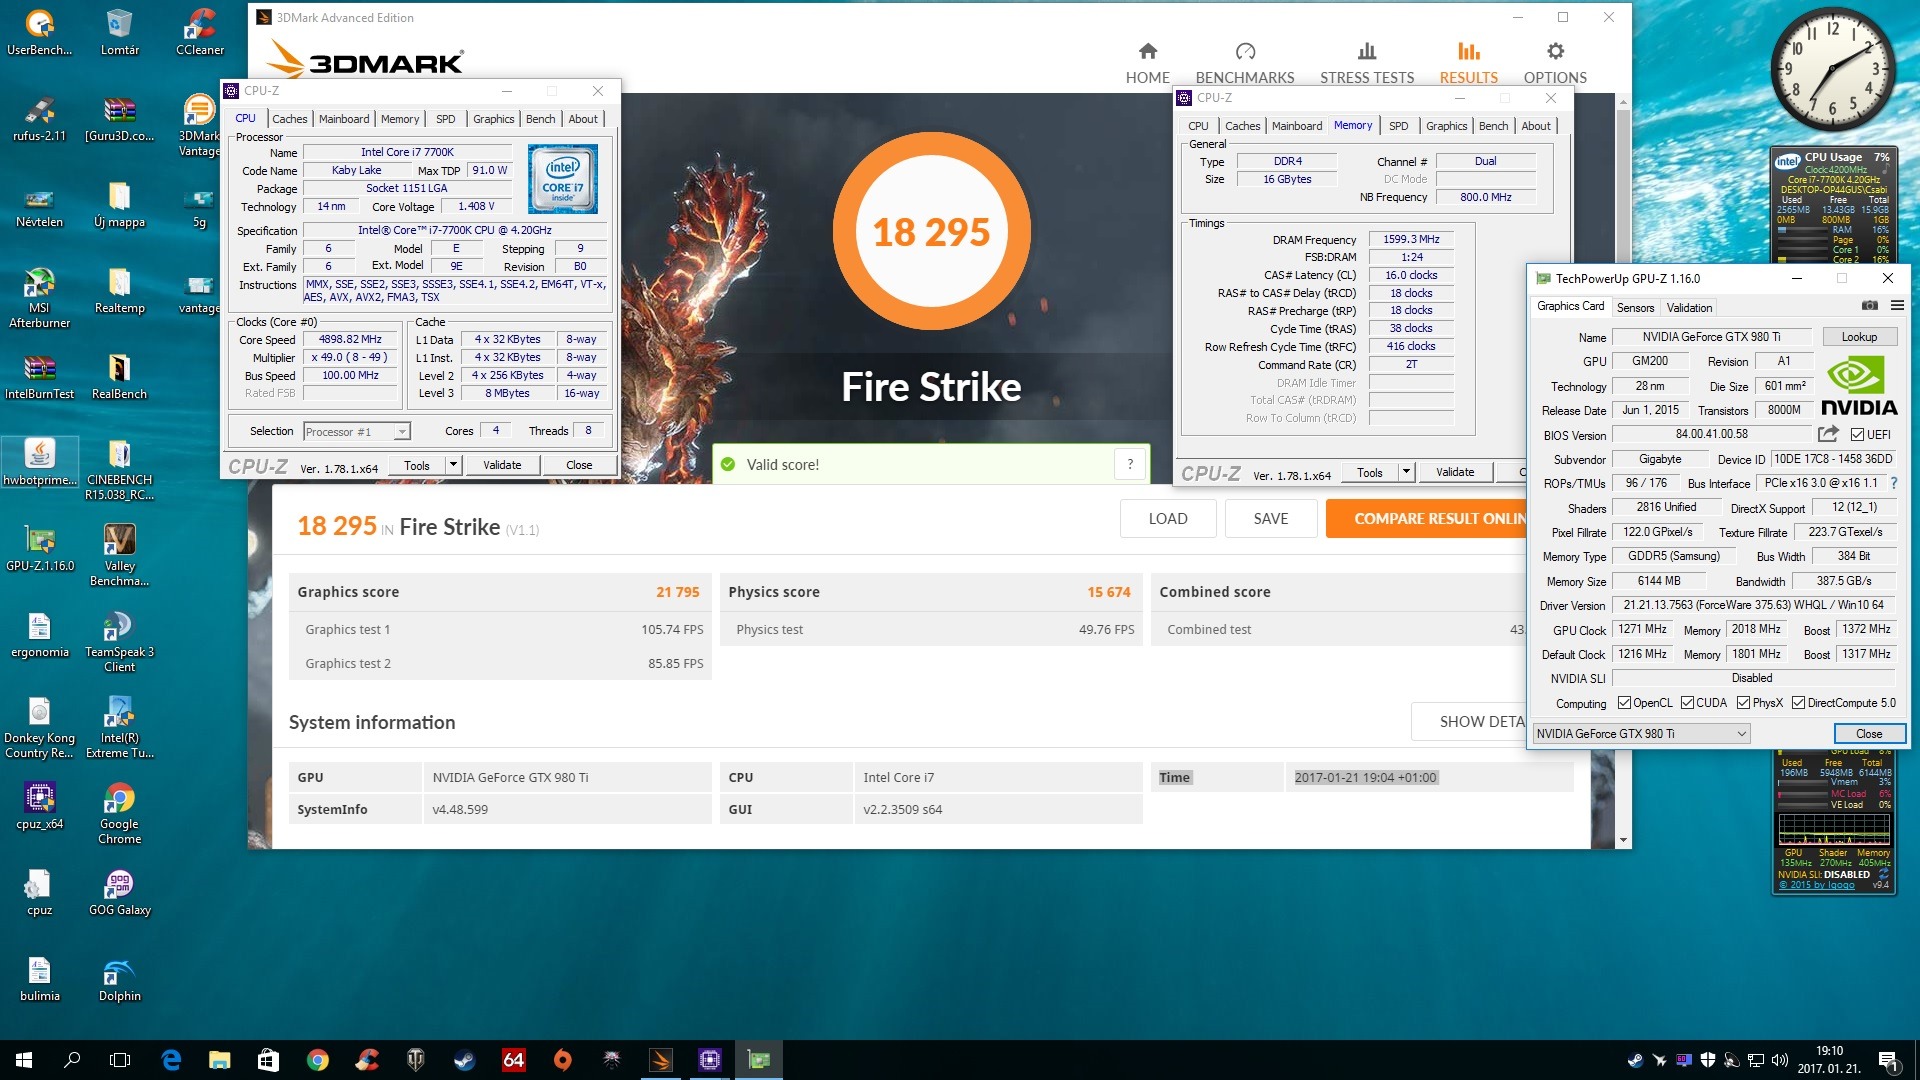The image size is (1920, 1080).
Task: Click the valid score help question mark
Action: pyautogui.click(x=1130, y=464)
